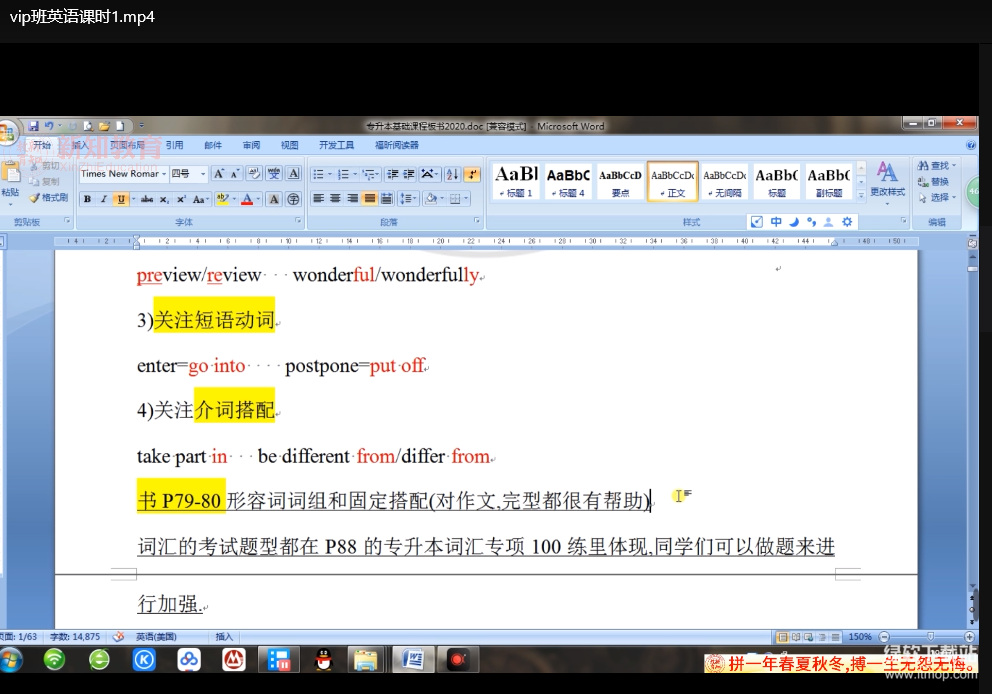Image resolution: width=992 pixels, height=694 pixels.
Task: Click the Align Text Right icon
Action: click(352, 199)
